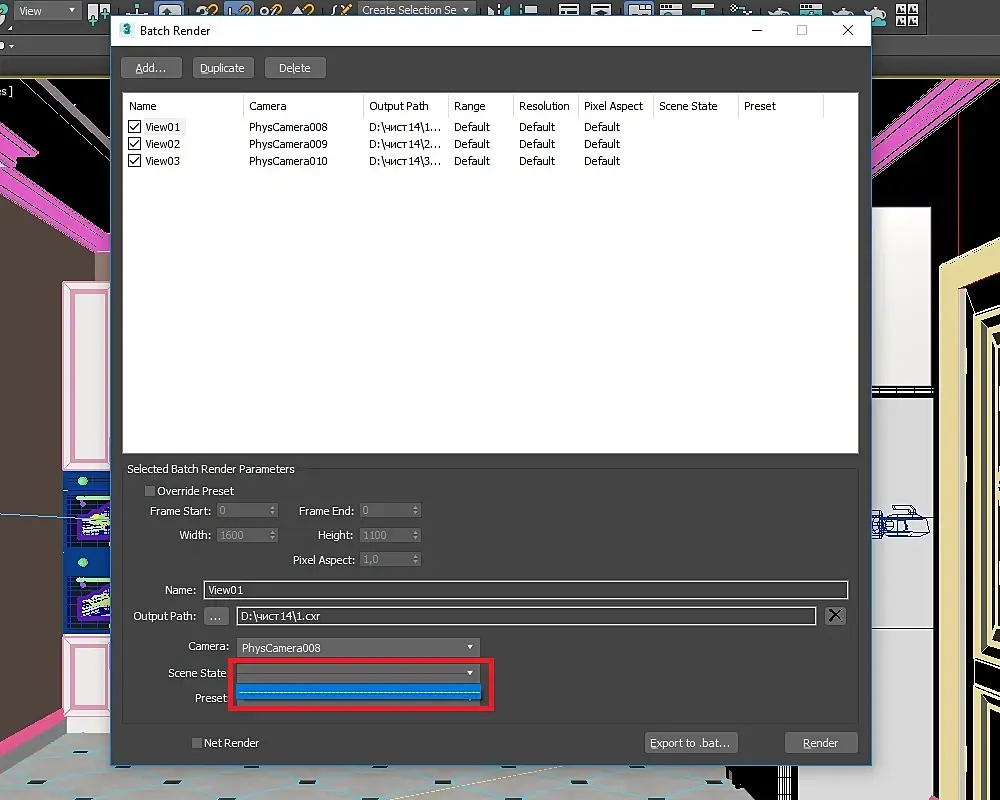Open the Material Editor node icon
Screen dimensions: 1000x800
click(740, 10)
